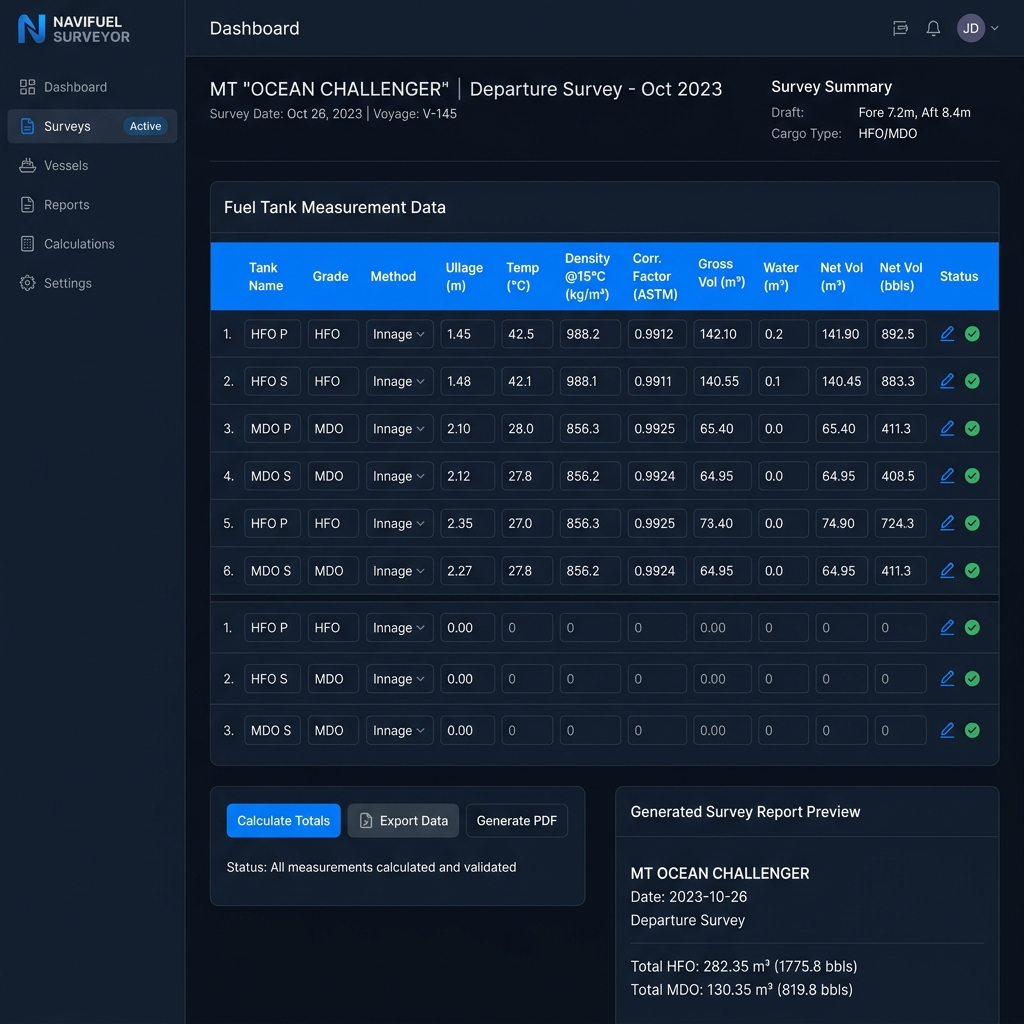Edit HFO S row with ullage 1.48

947,381
